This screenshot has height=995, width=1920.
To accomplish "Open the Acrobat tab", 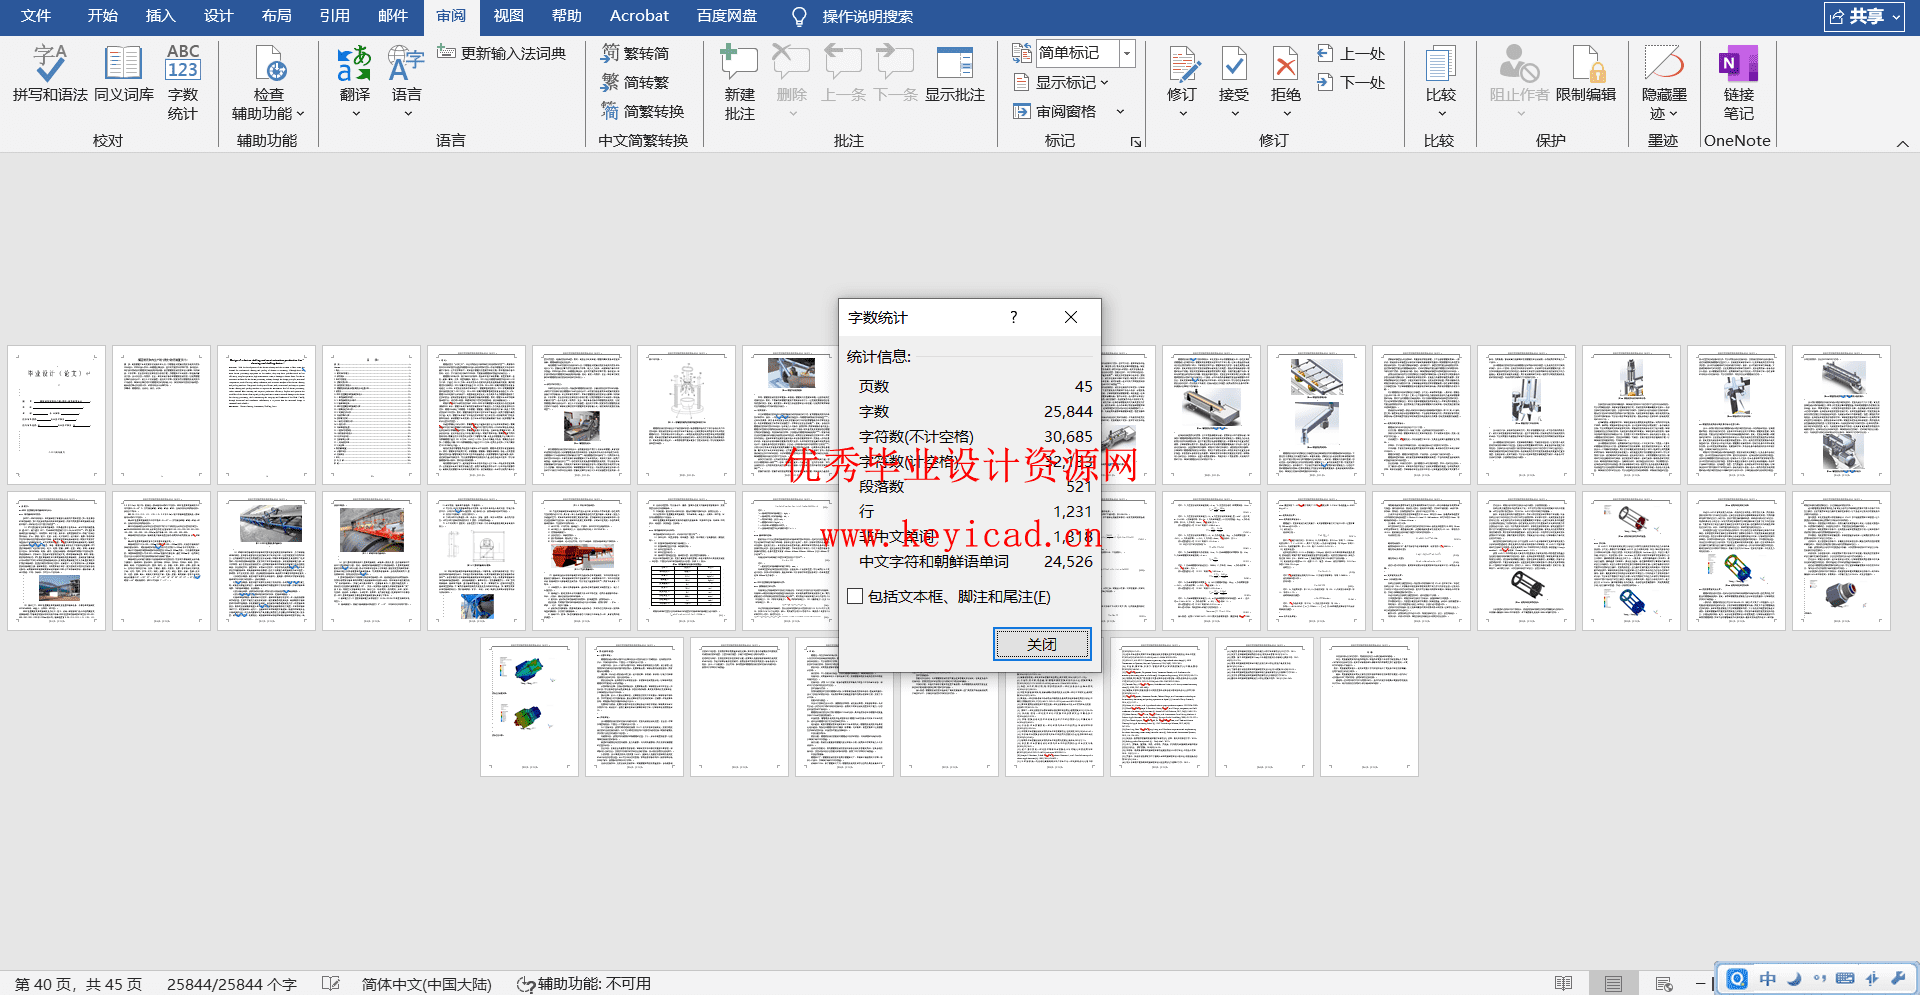I will [x=639, y=16].
